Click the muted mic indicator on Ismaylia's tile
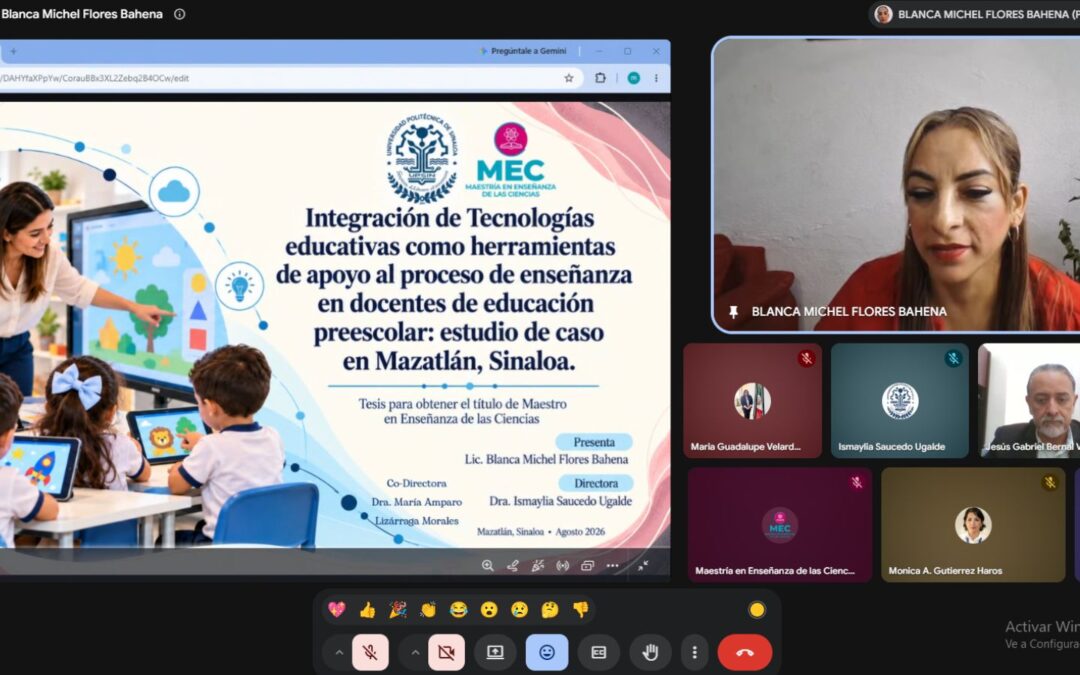 tap(953, 358)
